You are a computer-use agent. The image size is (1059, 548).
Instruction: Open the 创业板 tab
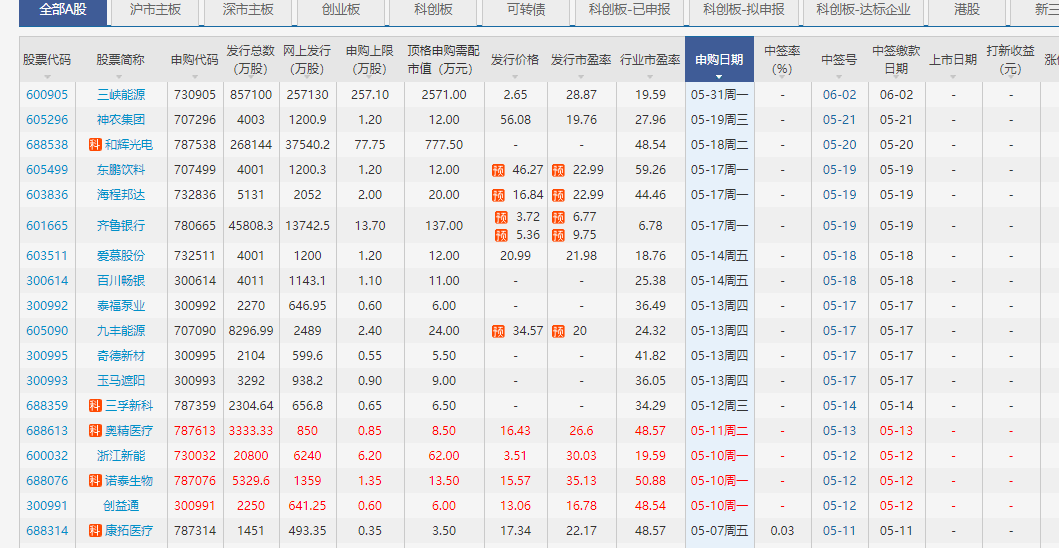coord(340,11)
